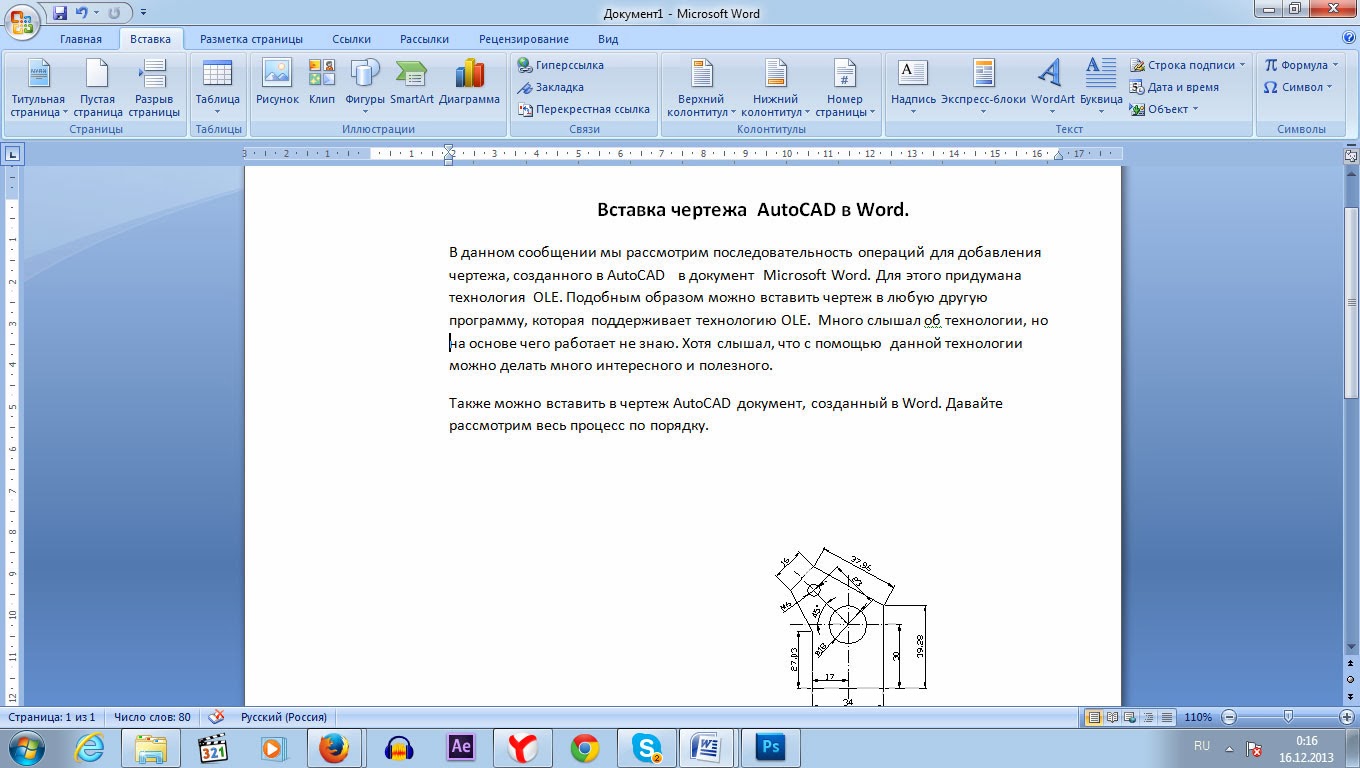Viewport: 1360px width, 768px height.
Task: Open Yandex browser from the taskbar
Action: 523,747
